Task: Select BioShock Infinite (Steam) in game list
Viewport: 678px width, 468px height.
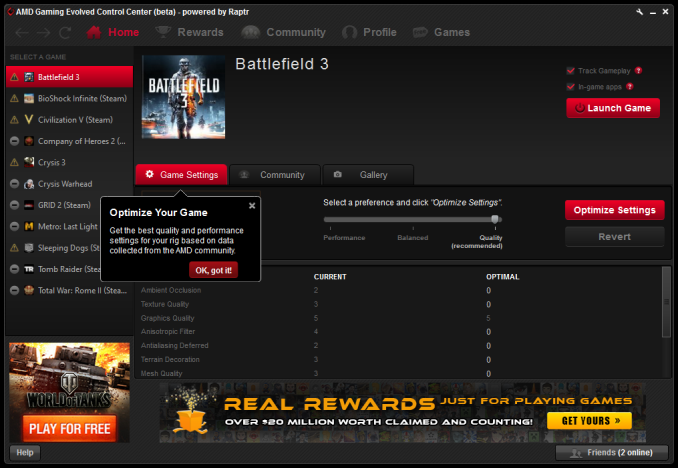Action: tap(70, 99)
